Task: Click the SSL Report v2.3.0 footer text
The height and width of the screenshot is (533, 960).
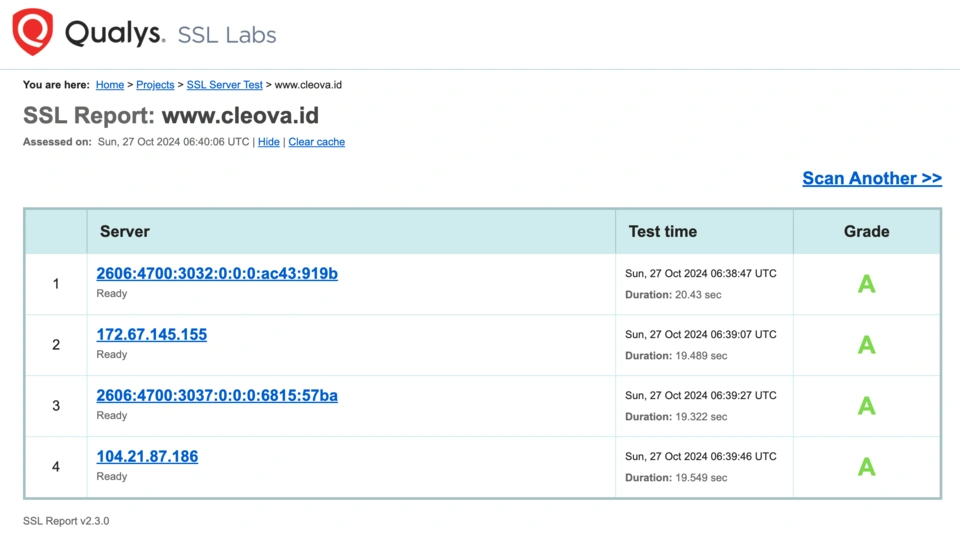Action: pos(66,521)
